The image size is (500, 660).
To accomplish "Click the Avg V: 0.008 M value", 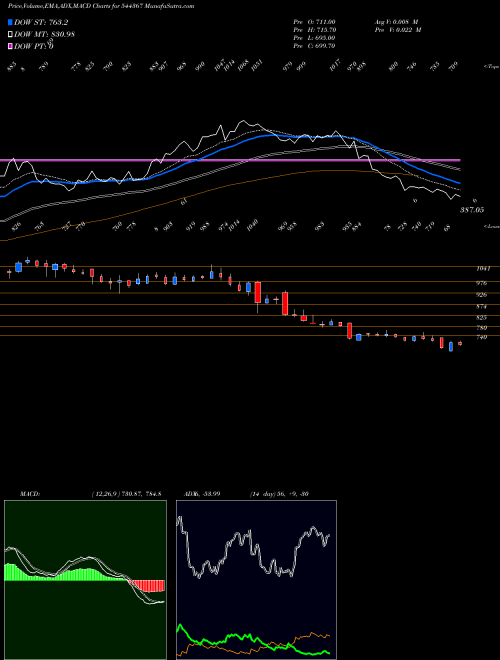I will click(x=396, y=22).
